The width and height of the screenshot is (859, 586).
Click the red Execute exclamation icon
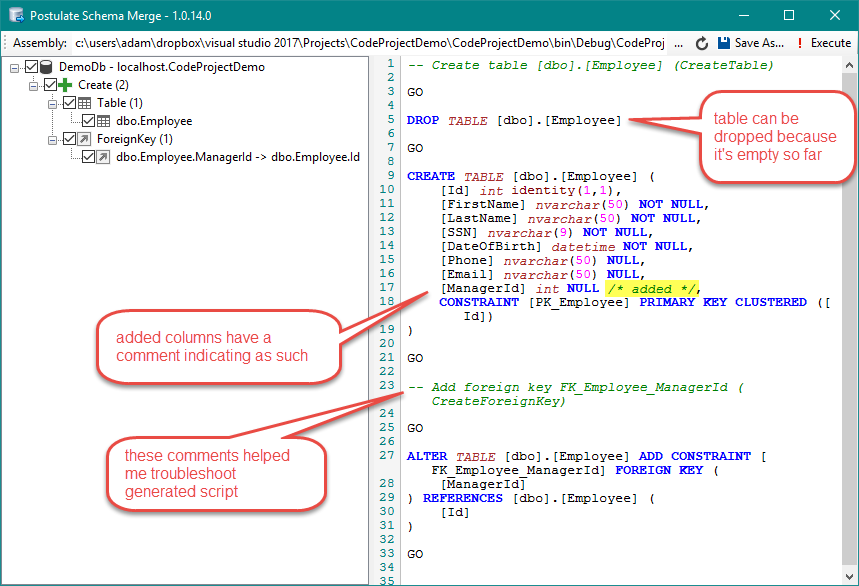pos(800,43)
